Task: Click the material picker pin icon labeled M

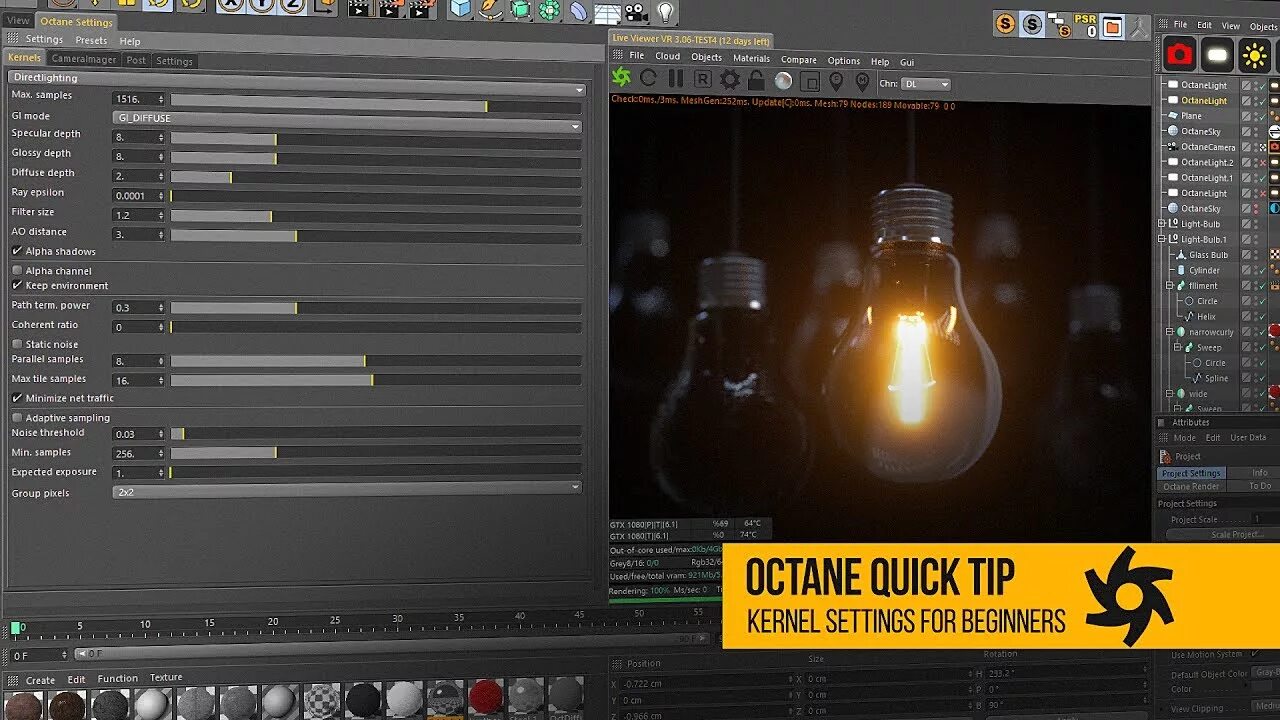Action: click(863, 81)
